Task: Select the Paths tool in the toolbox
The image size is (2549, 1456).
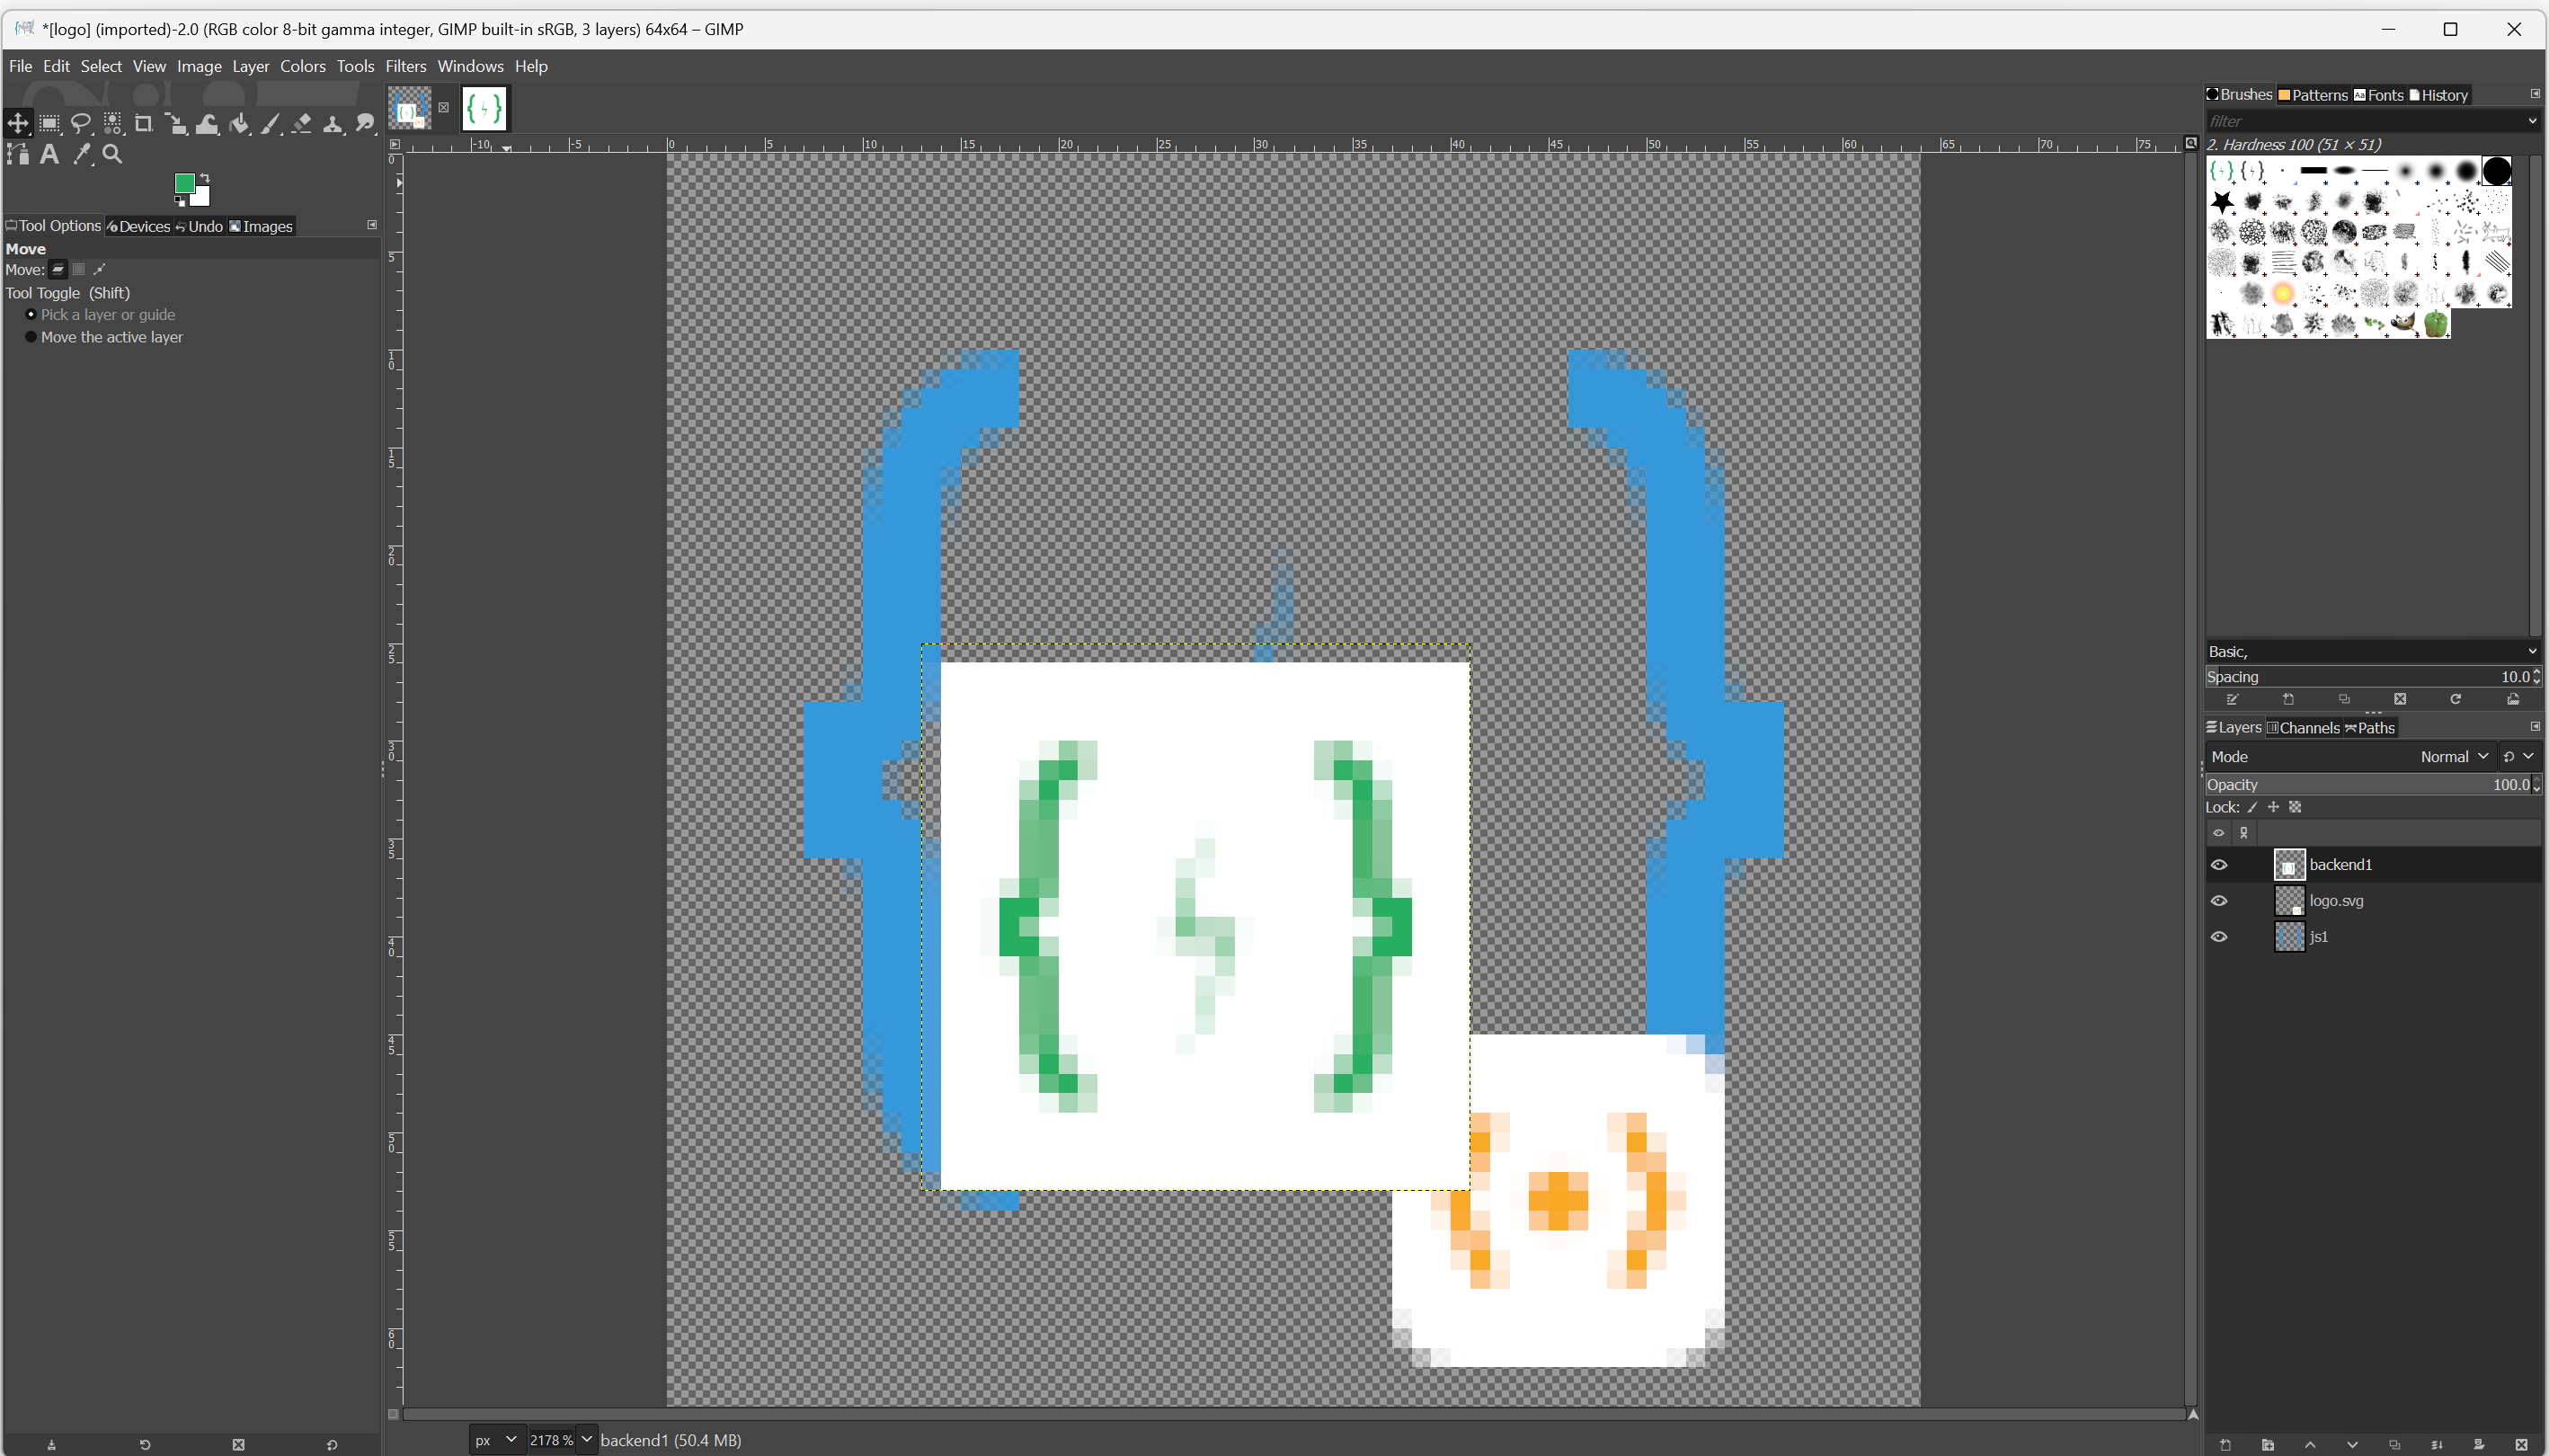Action: click(18, 154)
